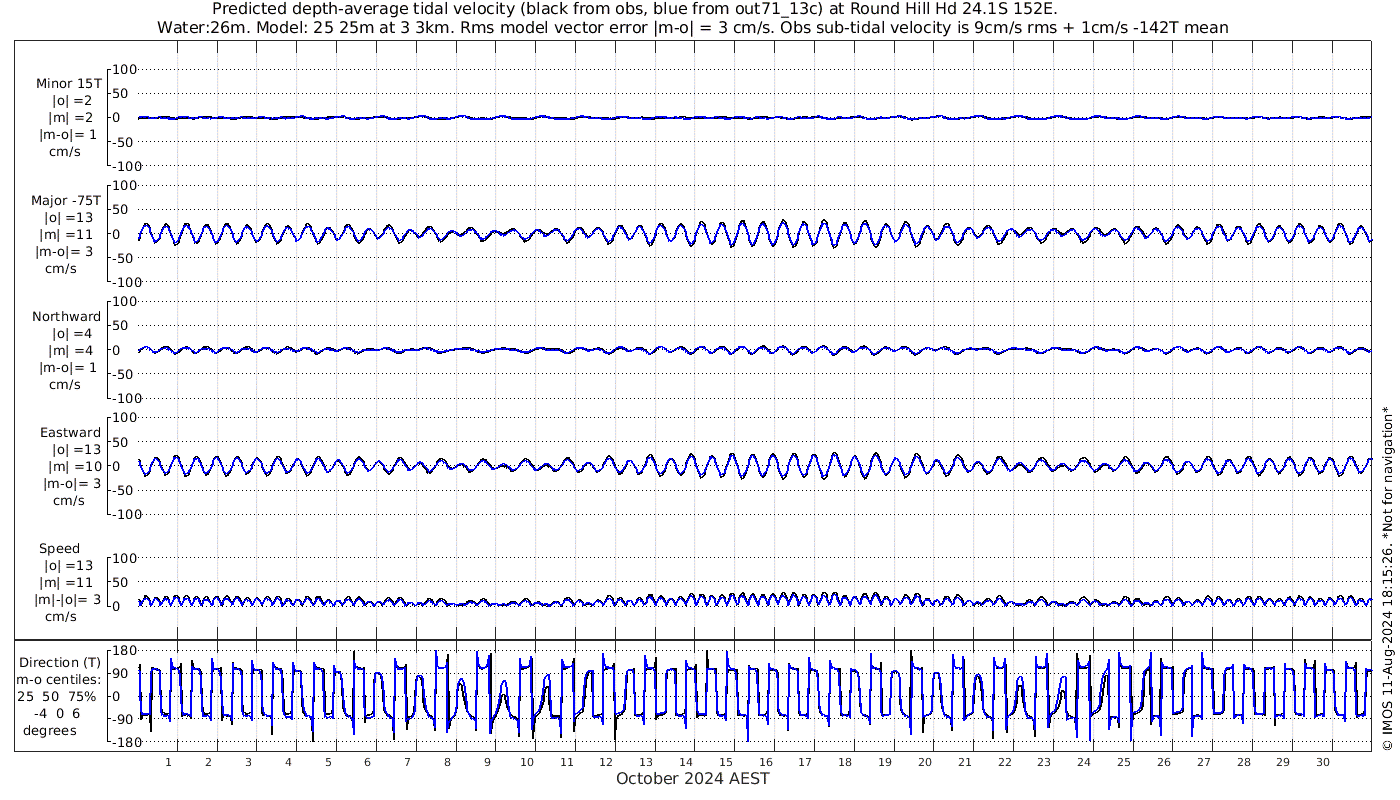Click the '|m-o|= 1' value under Minor 15T
The image size is (1400, 800).
tap(68, 135)
